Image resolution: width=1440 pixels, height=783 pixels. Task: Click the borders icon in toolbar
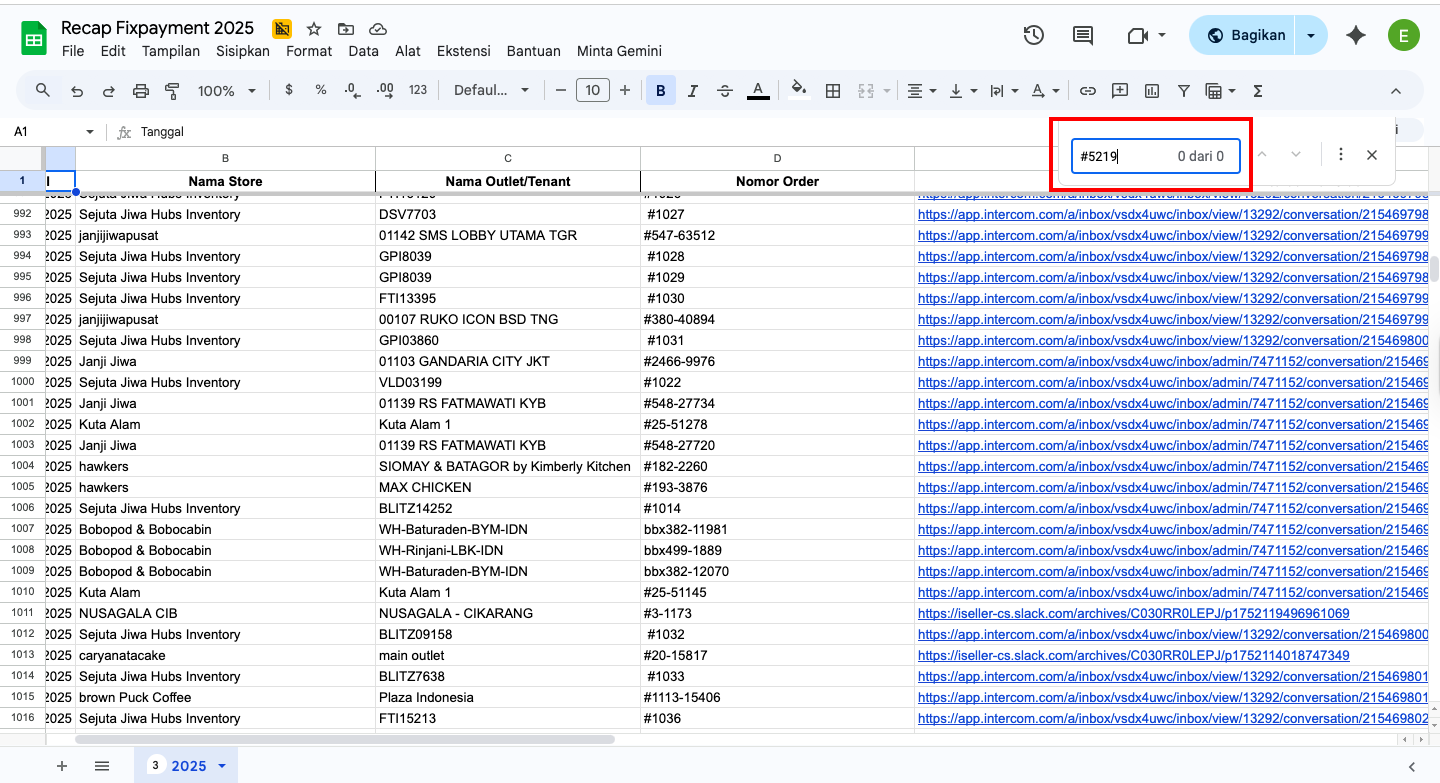(832, 91)
